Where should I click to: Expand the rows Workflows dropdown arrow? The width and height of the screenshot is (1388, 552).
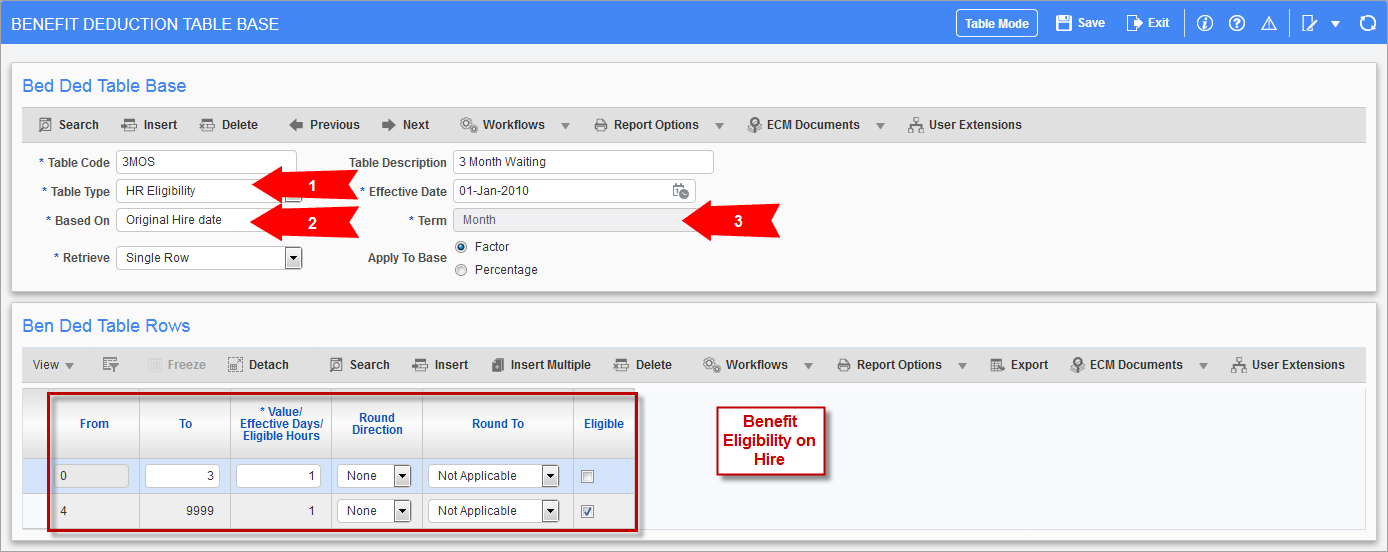tap(808, 366)
